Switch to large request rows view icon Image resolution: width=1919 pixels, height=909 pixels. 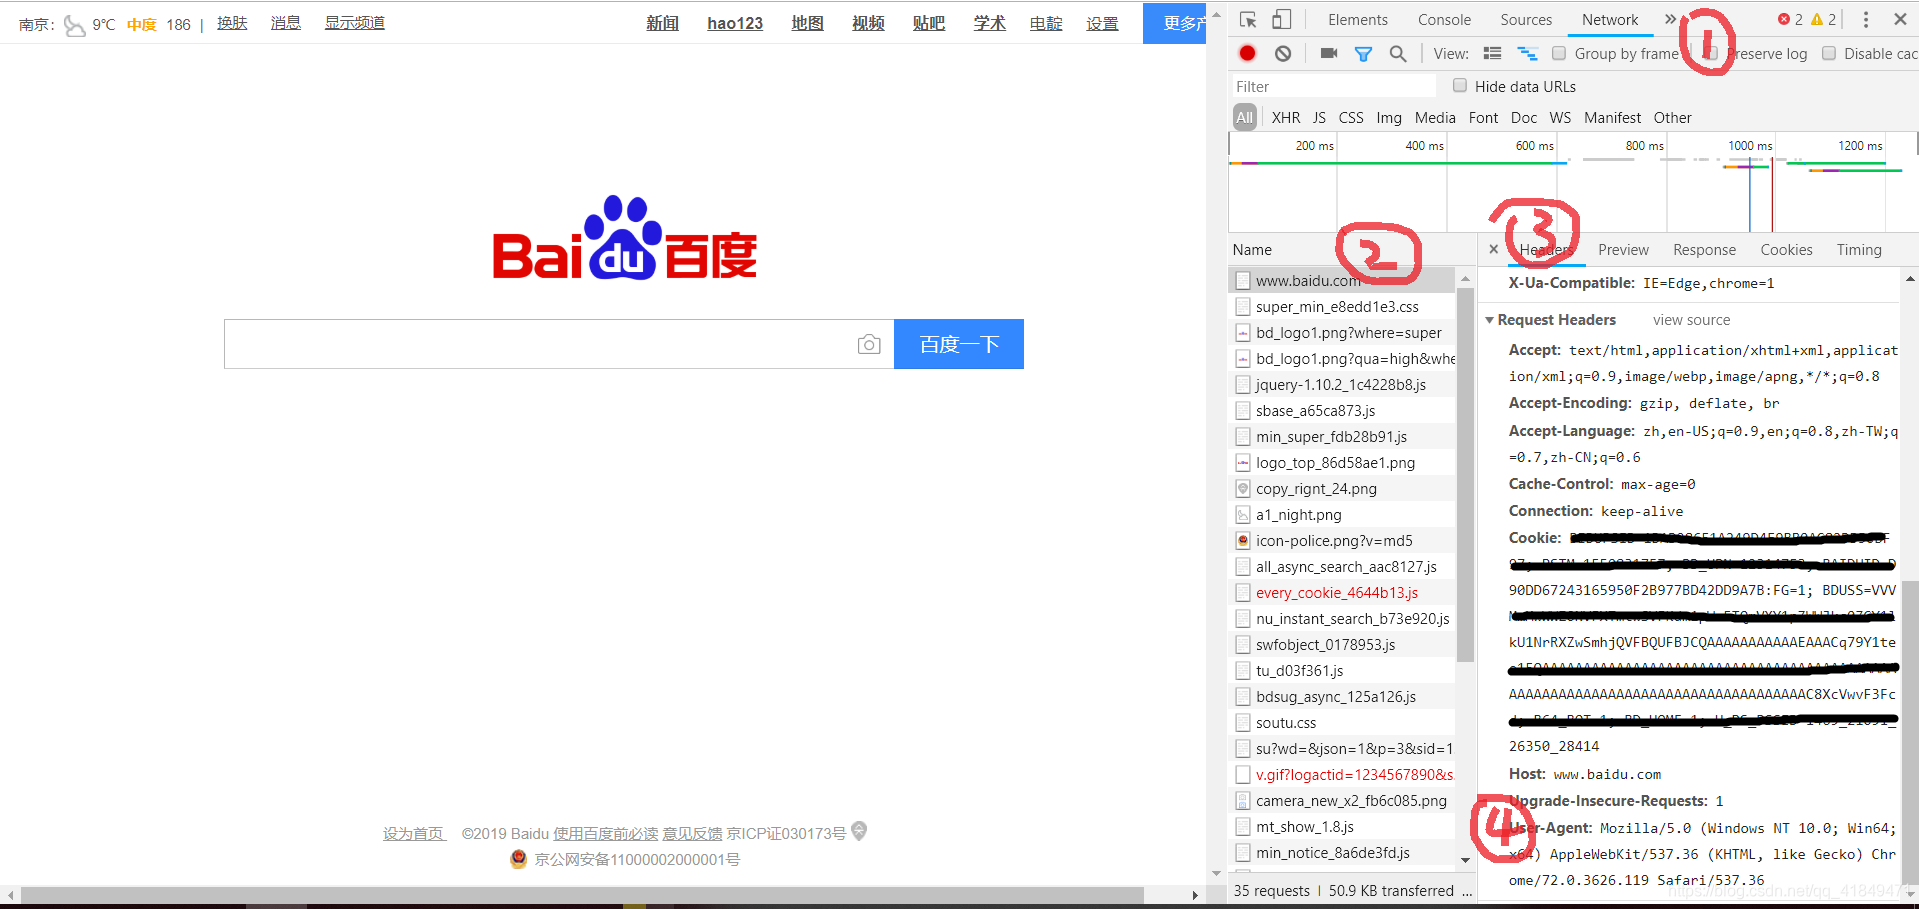click(1492, 53)
